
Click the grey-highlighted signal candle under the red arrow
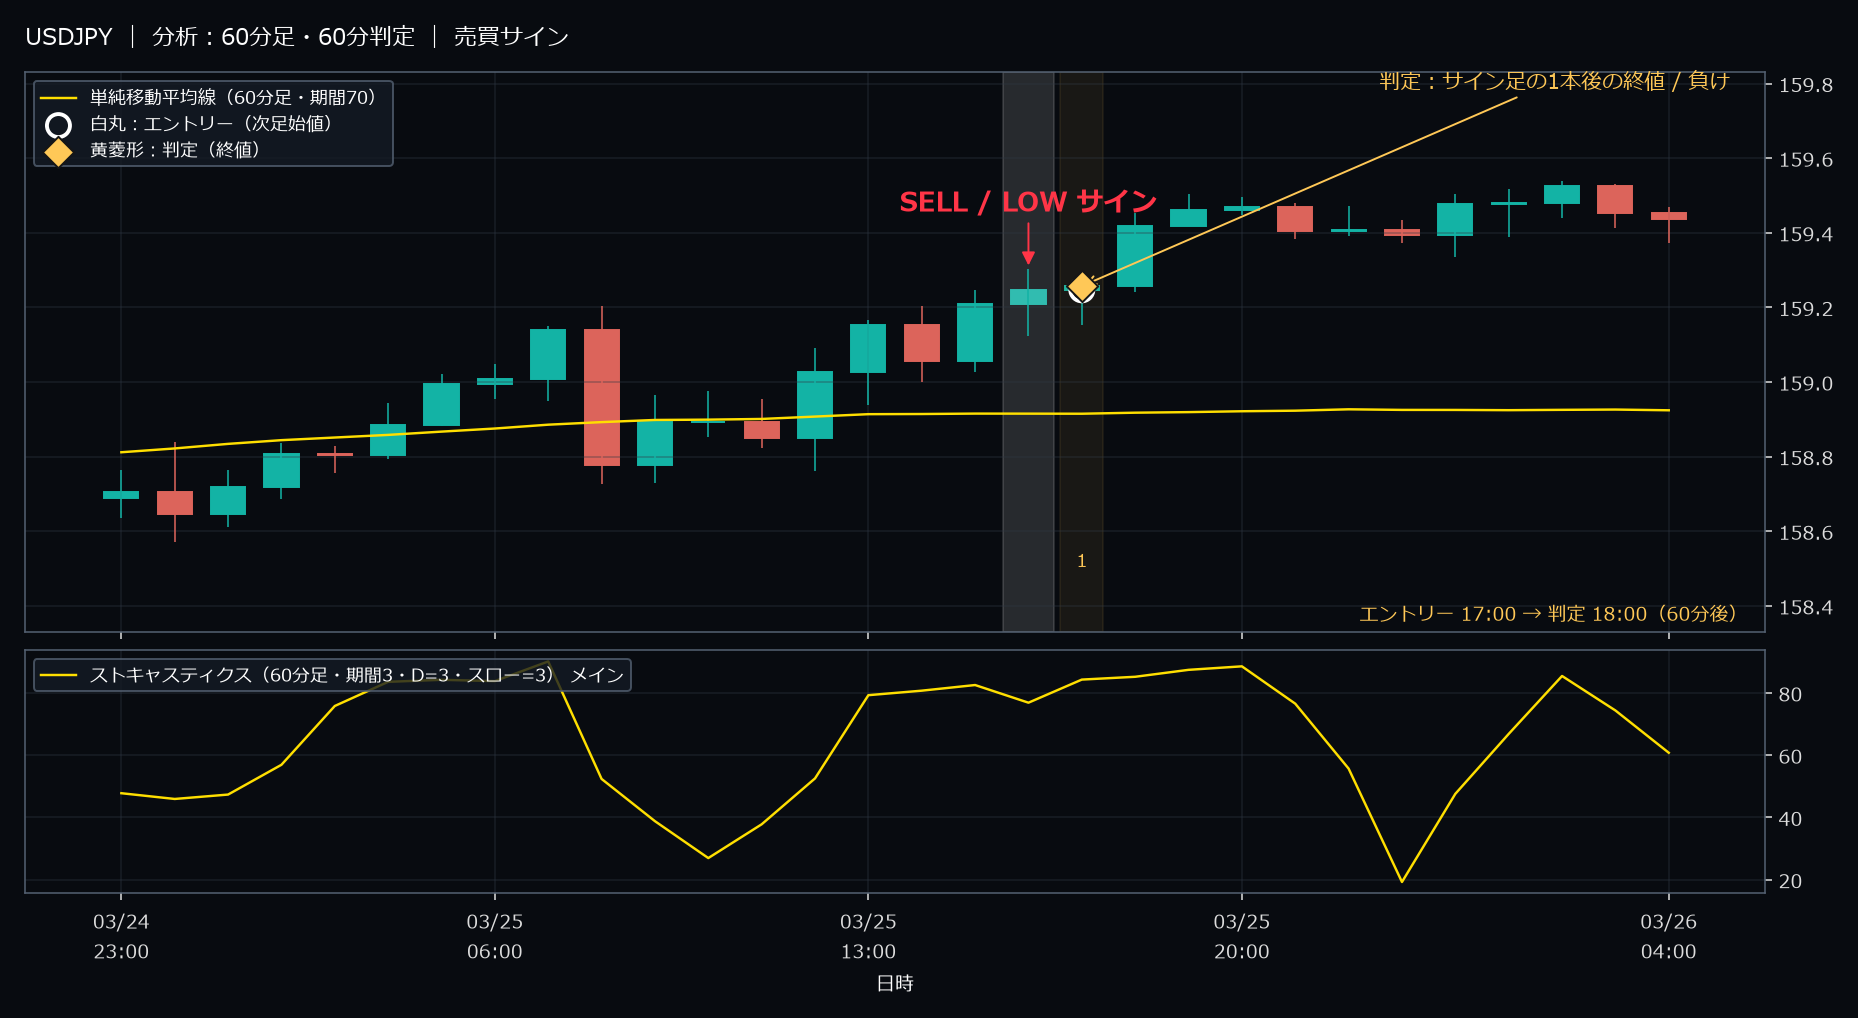[x=1028, y=297]
